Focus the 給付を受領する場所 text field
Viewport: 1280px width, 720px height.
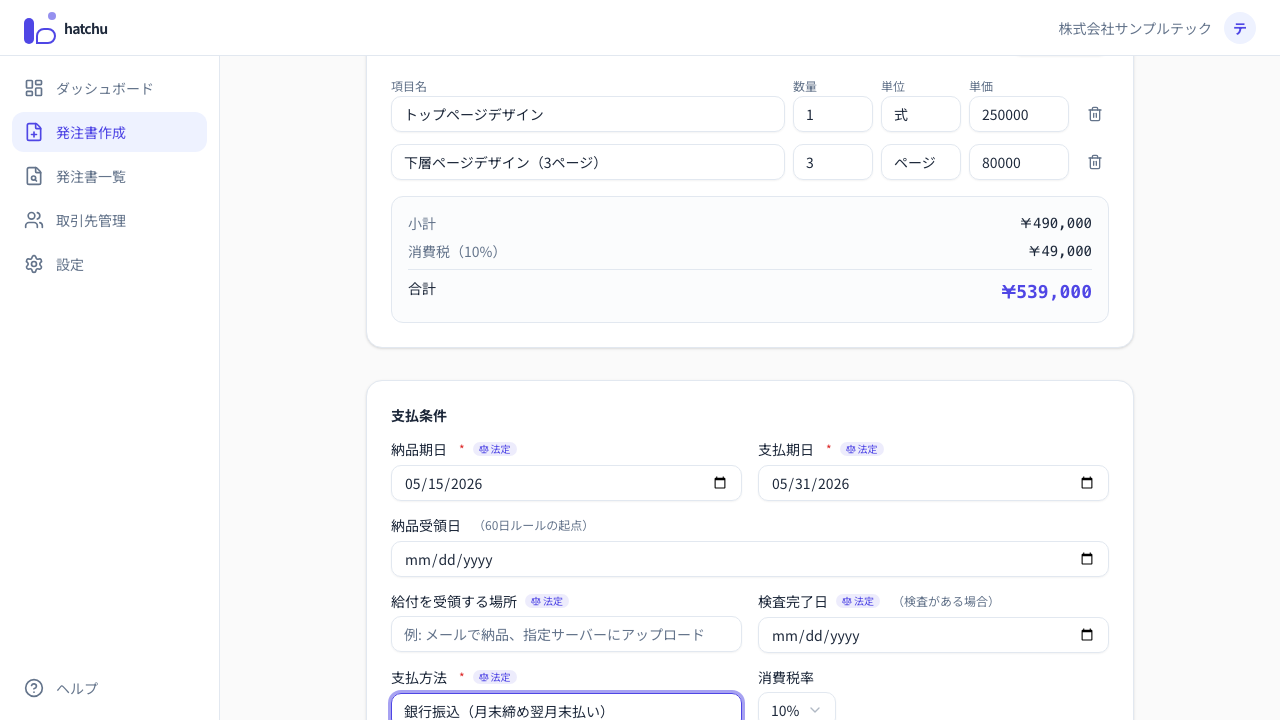click(566, 635)
